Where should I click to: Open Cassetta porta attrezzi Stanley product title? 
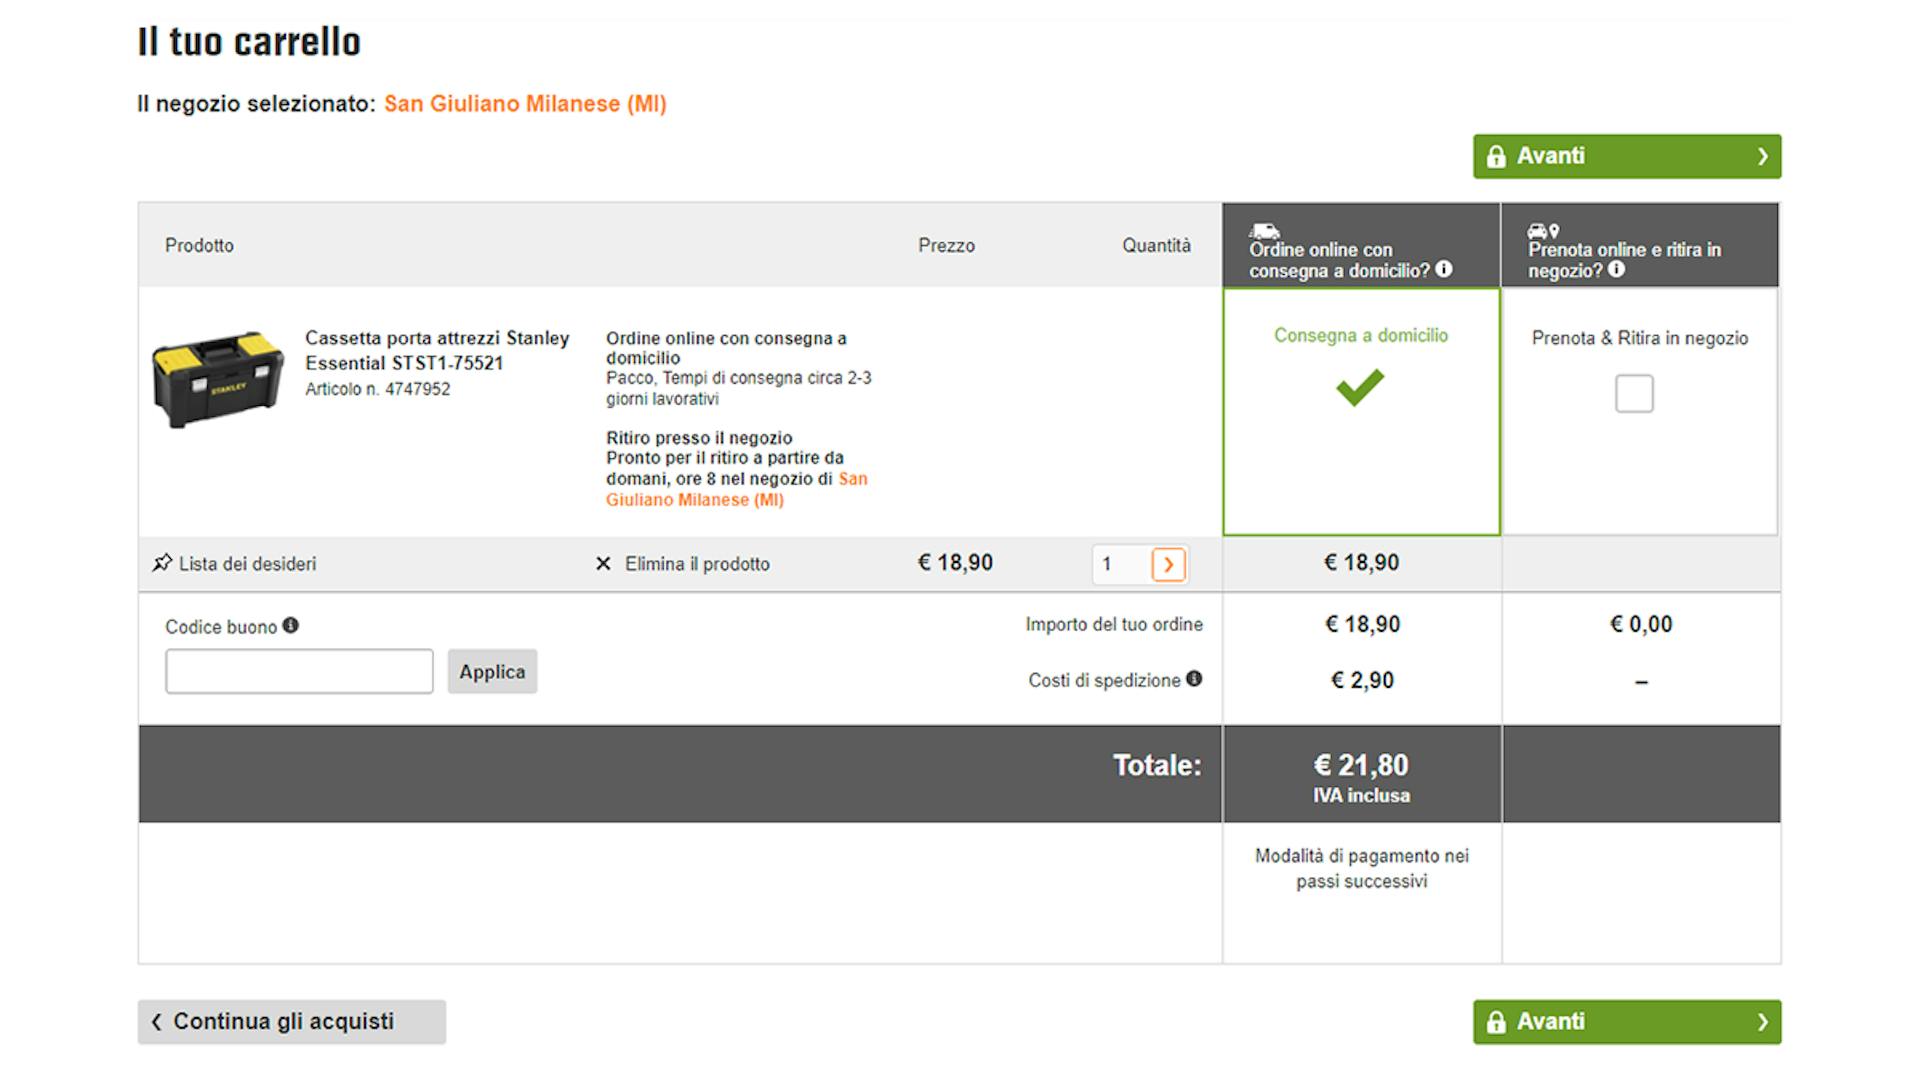pos(437,350)
